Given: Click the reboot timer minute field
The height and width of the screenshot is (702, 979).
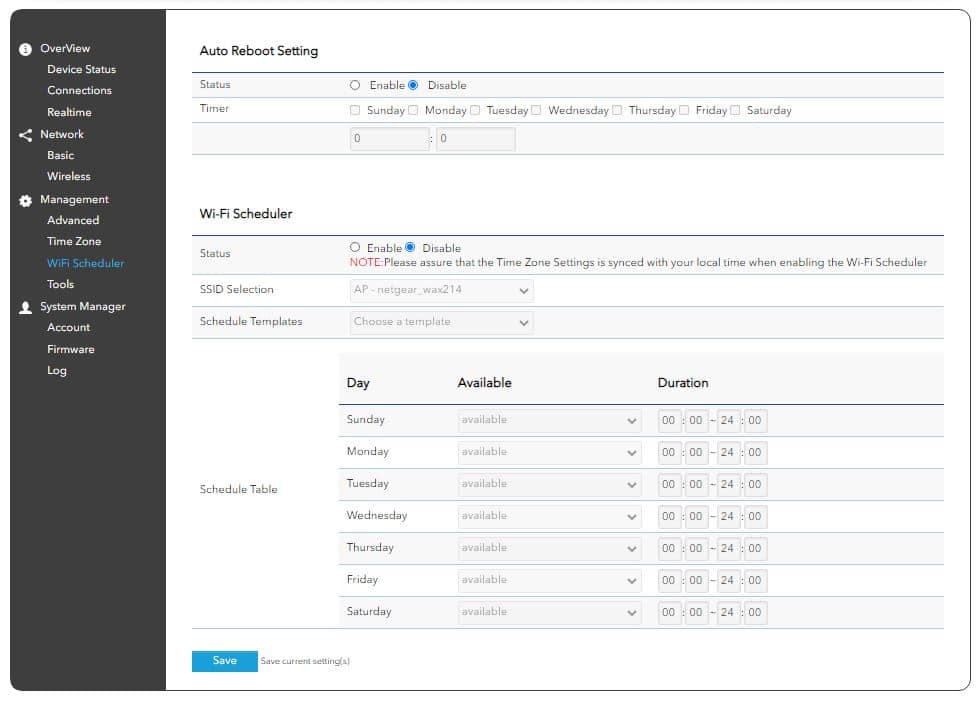Looking at the screenshot, I should [476, 139].
